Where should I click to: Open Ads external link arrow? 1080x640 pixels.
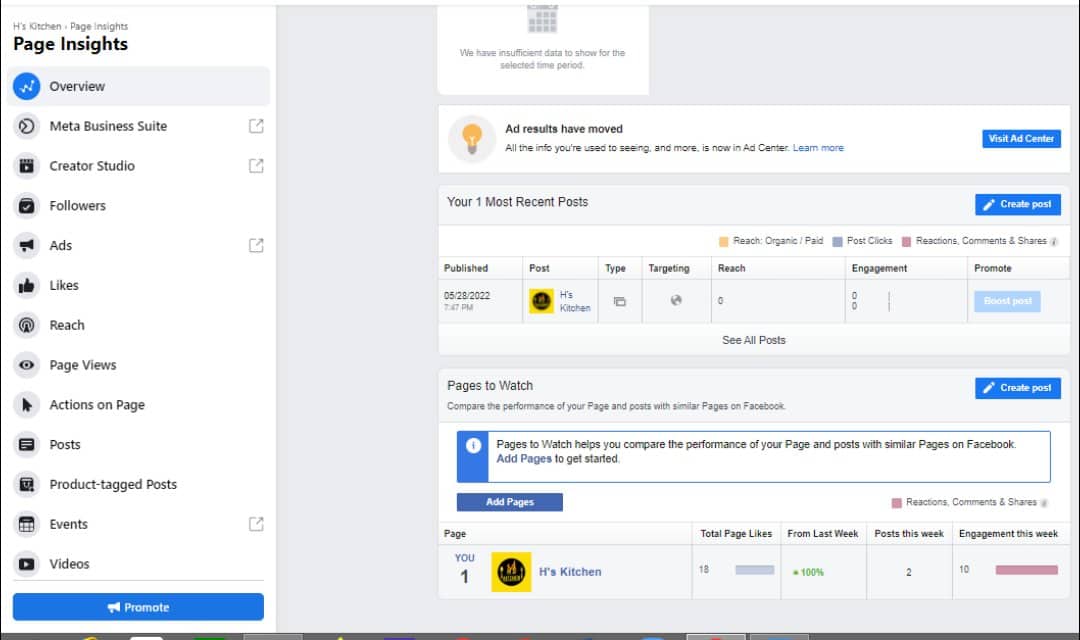tap(256, 245)
